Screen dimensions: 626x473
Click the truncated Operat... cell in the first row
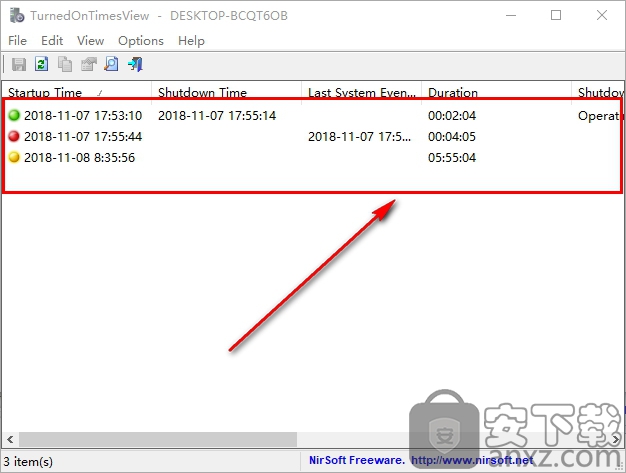click(599, 116)
